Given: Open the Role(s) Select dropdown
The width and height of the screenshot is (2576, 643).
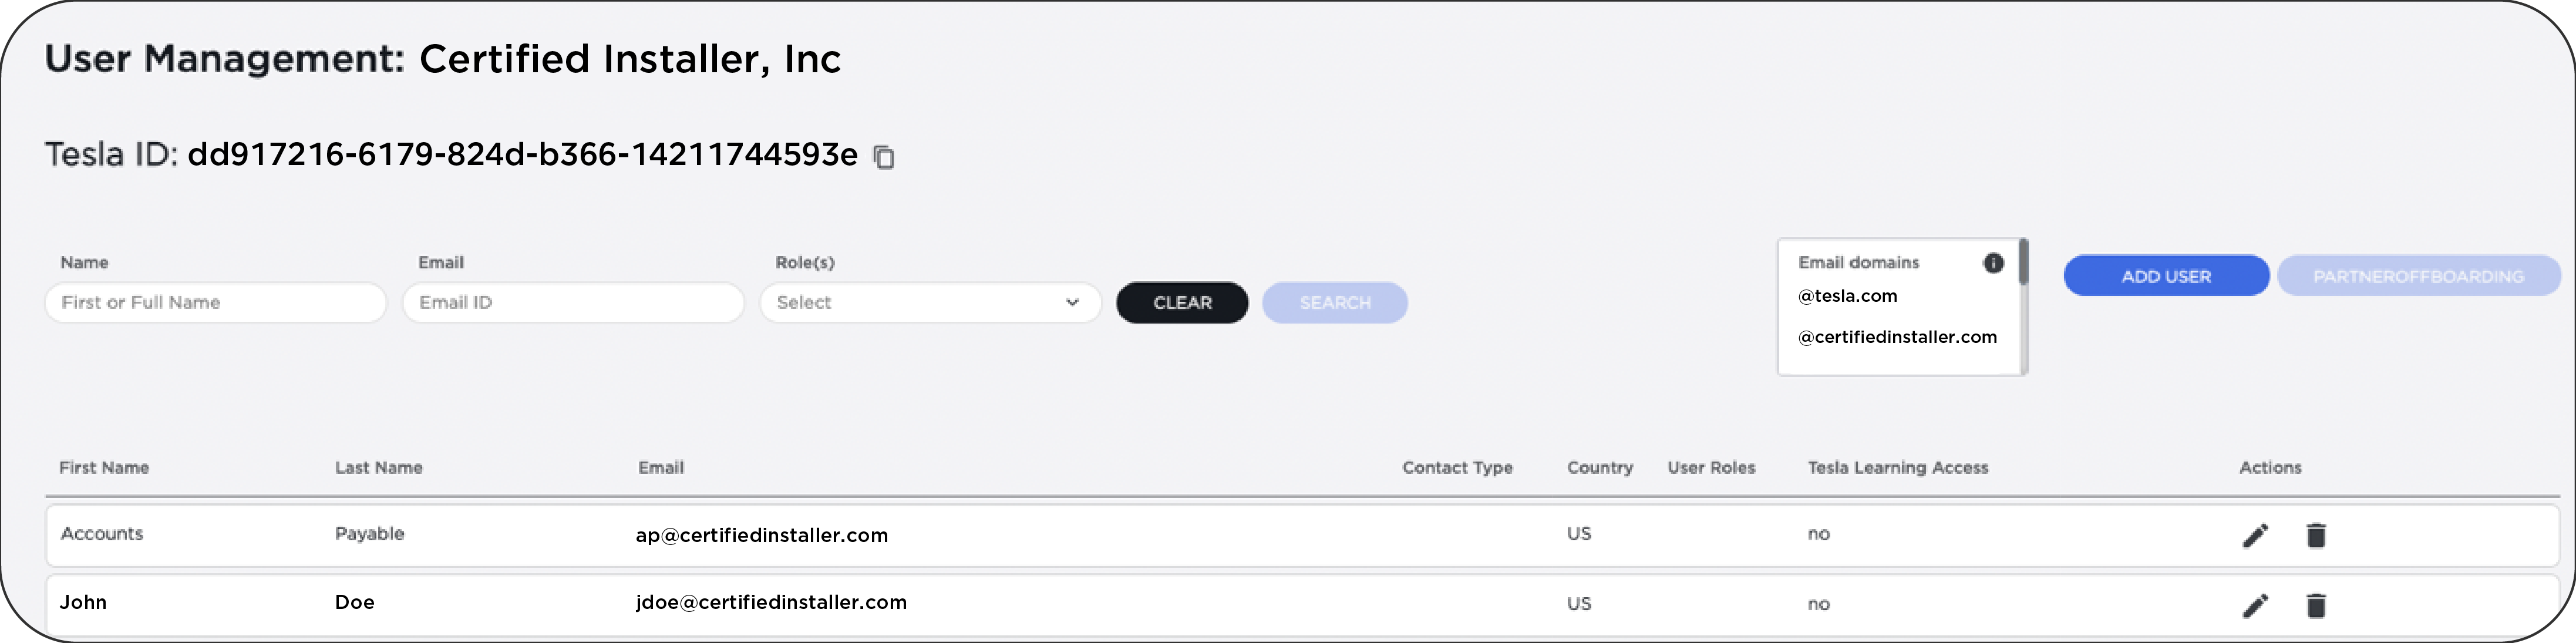Looking at the screenshot, I should (930, 302).
